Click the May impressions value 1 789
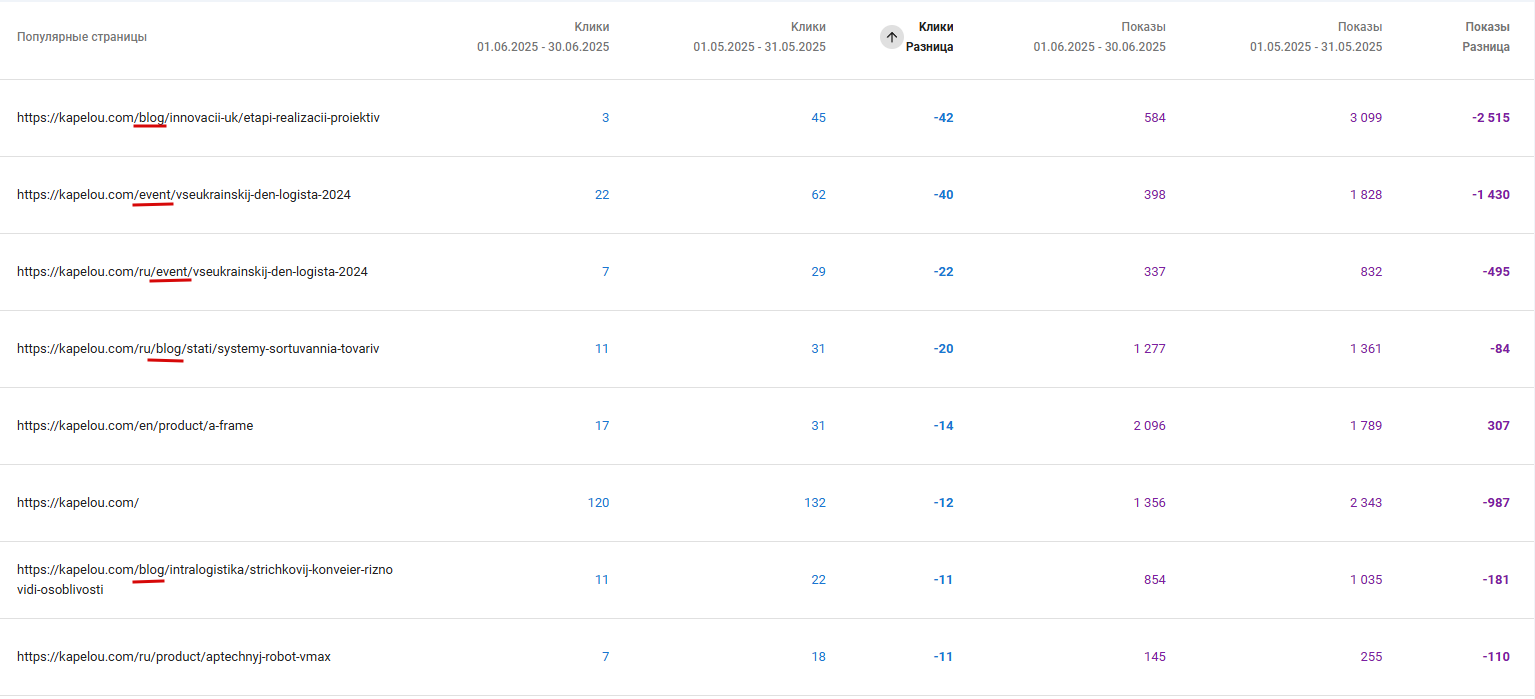Viewport: 1535px width, 699px height. pos(1366,426)
